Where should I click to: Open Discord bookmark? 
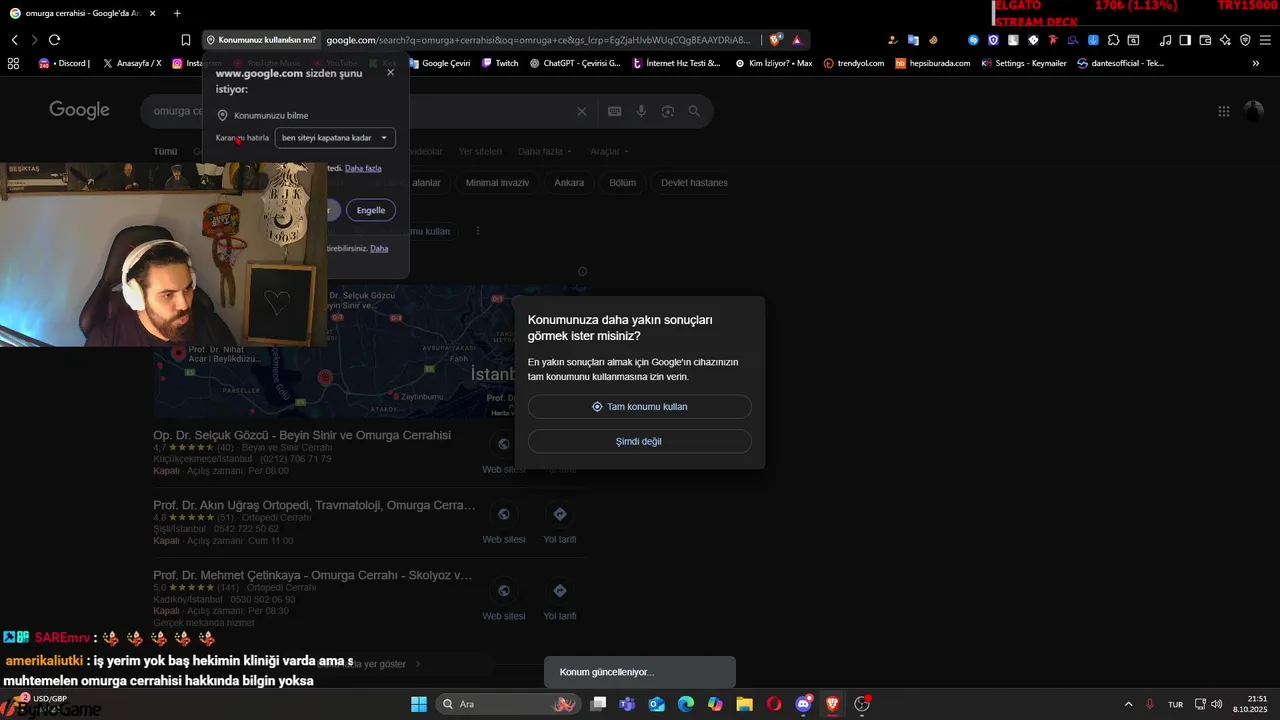point(65,63)
